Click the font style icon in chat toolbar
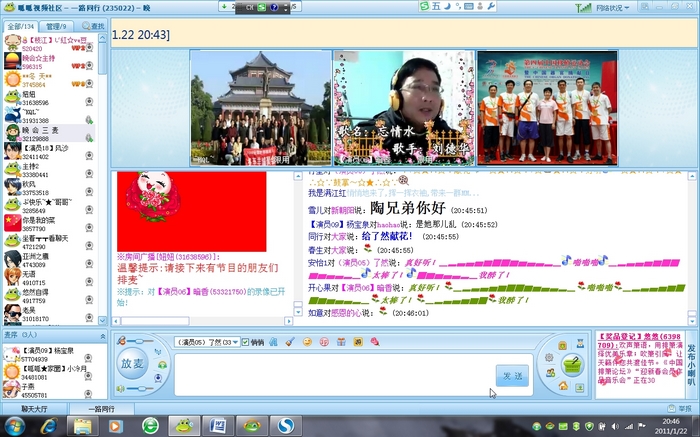The width and height of the screenshot is (700, 437). click(x=273, y=342)
